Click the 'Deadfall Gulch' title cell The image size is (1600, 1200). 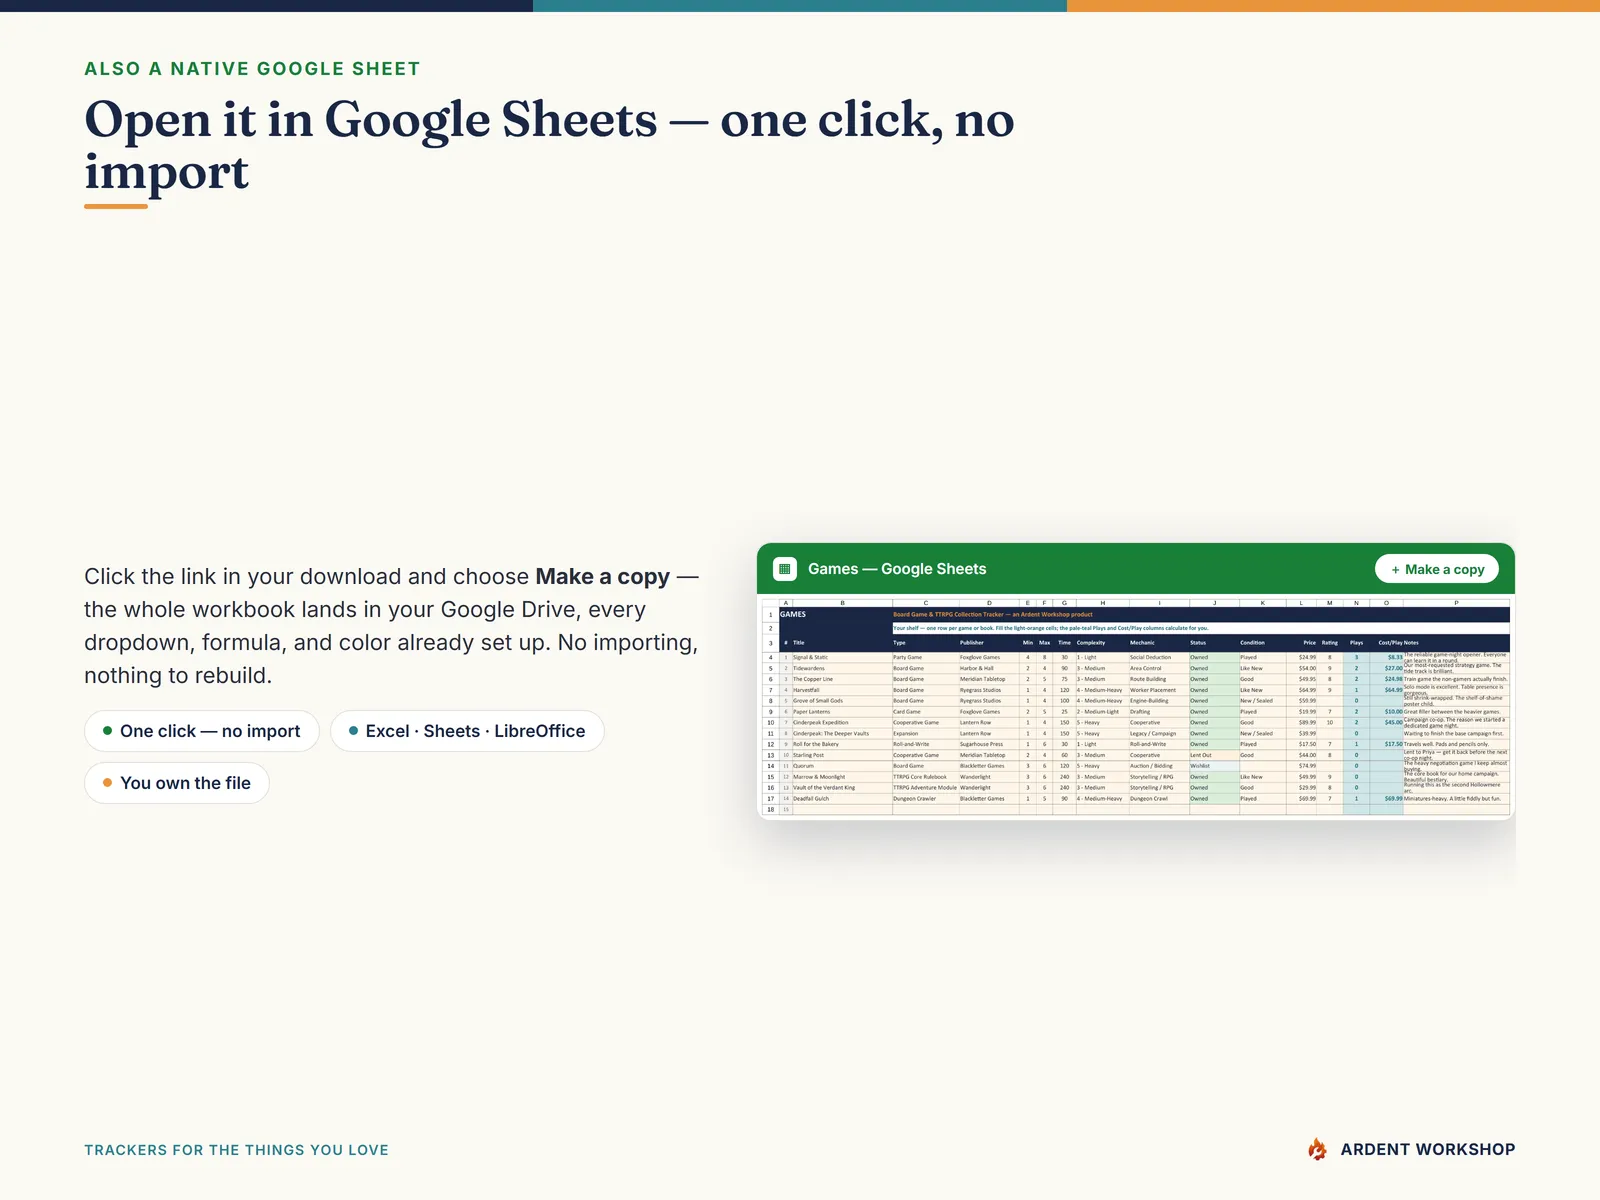click(x=841, y=799)
